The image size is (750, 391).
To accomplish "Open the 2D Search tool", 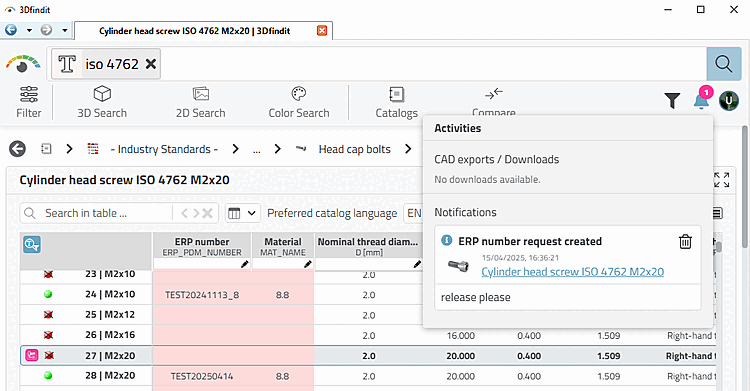I will (x=200, y=102).
